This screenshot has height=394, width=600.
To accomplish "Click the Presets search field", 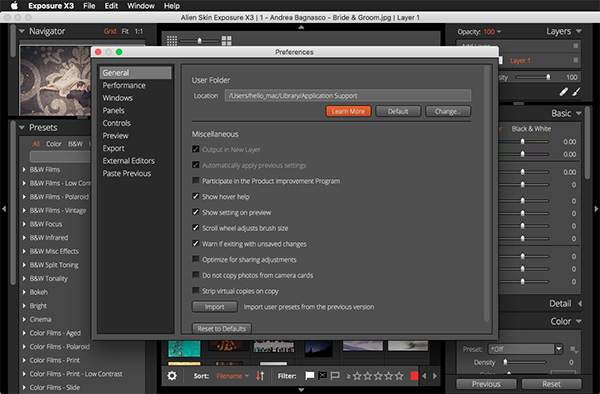I will [x=60, y=156].
